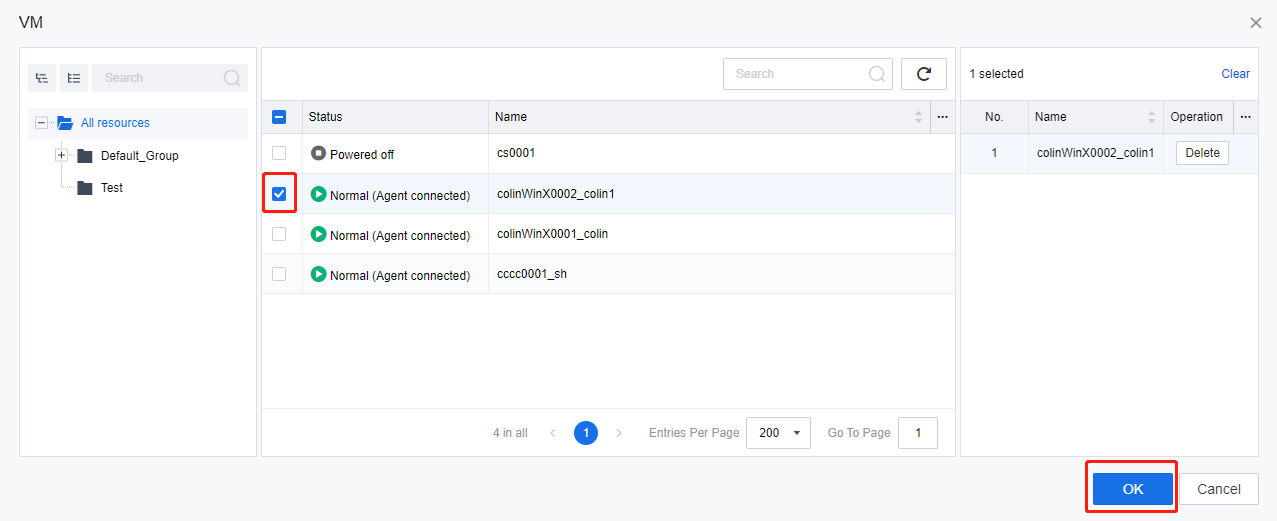Click the sort arrows in VM Name column
The height and width of the screenshot is (521, 1277).
pos(918,117)
